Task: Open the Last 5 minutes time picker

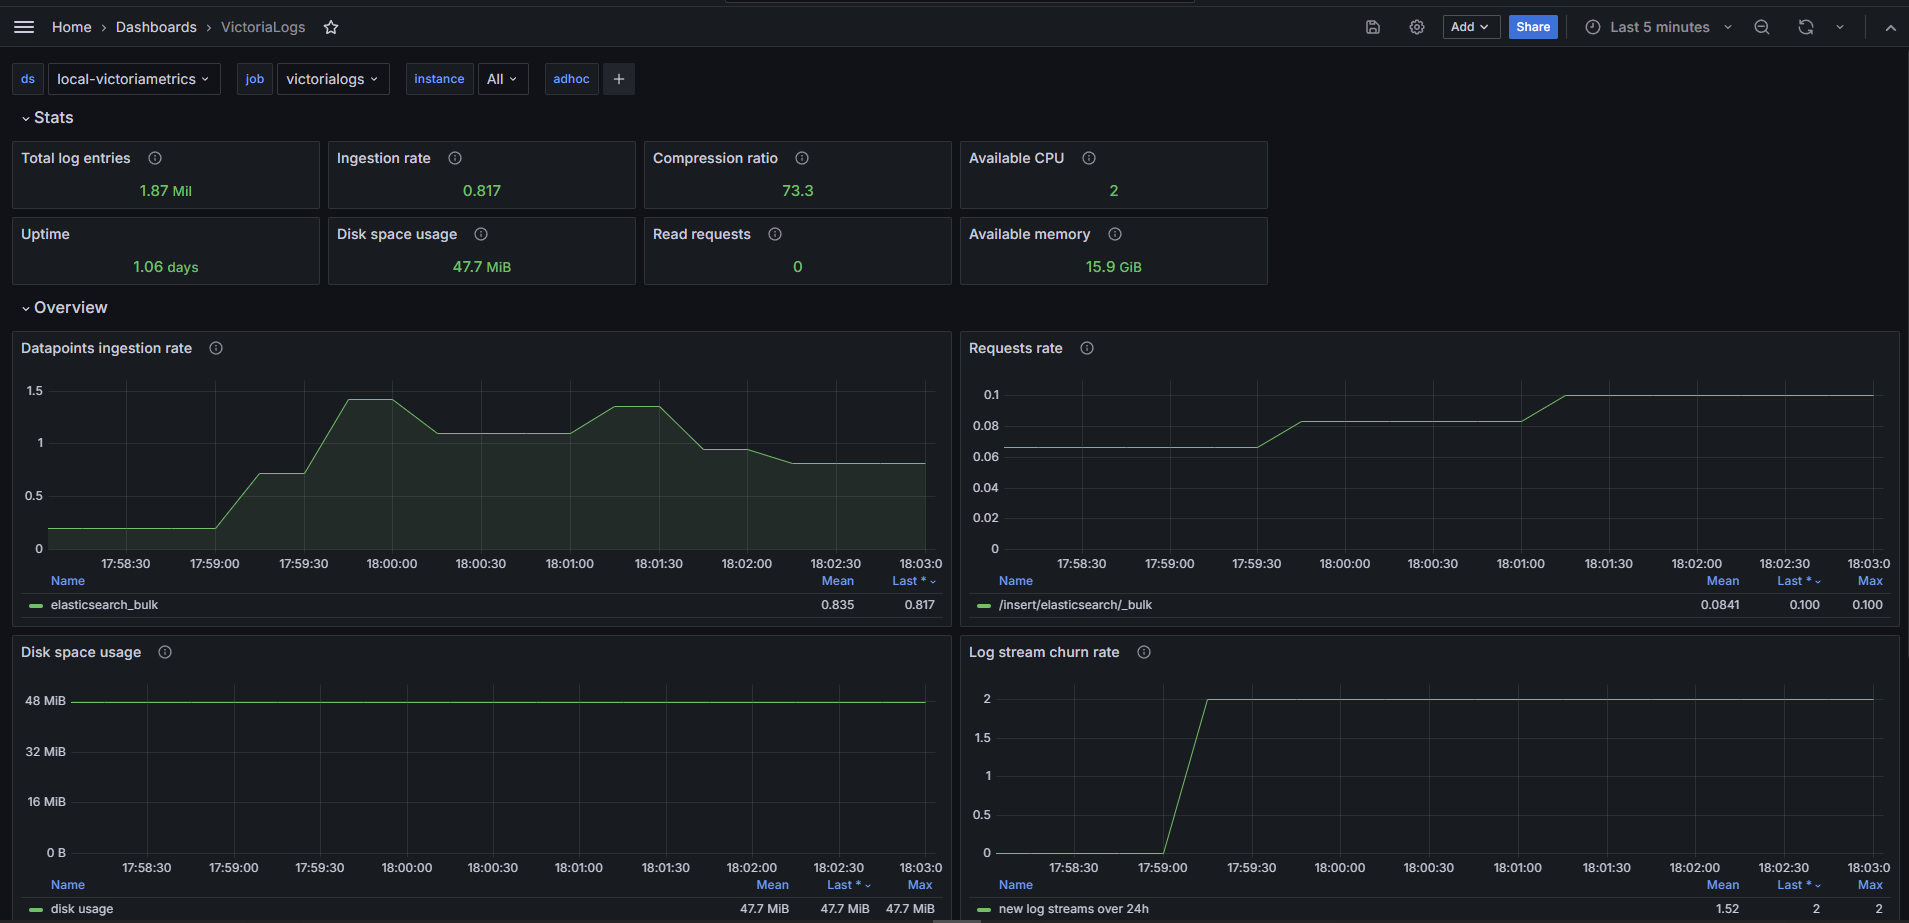Action: click(x=1659, y=27)
